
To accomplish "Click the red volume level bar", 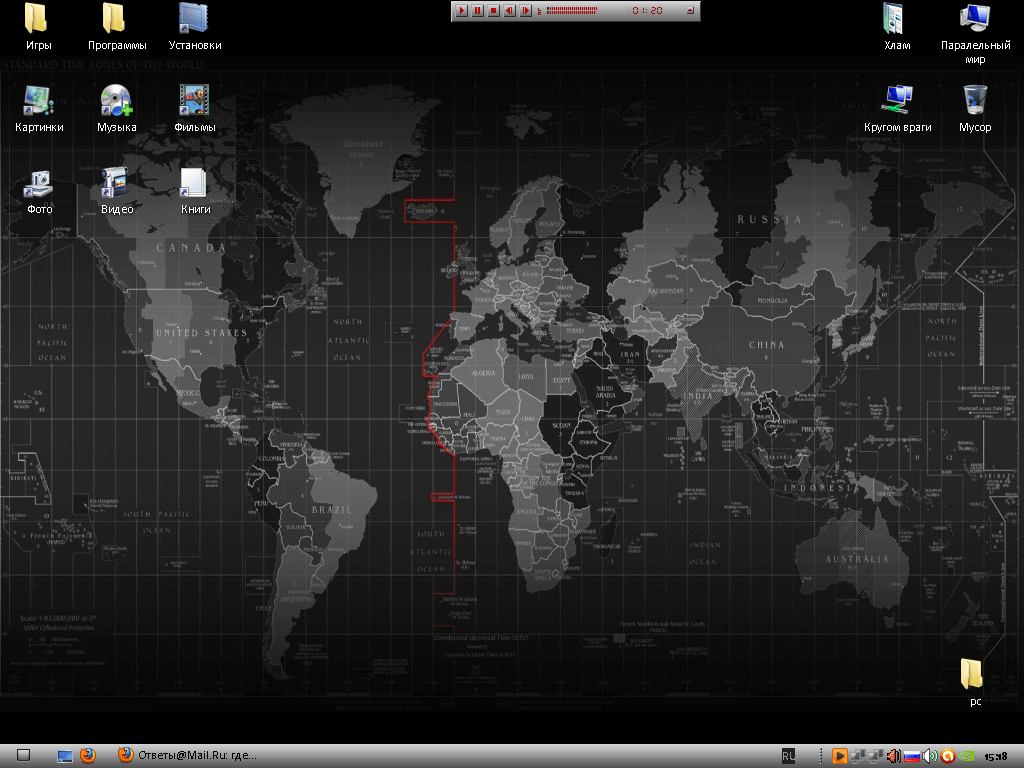I will 571,11.
